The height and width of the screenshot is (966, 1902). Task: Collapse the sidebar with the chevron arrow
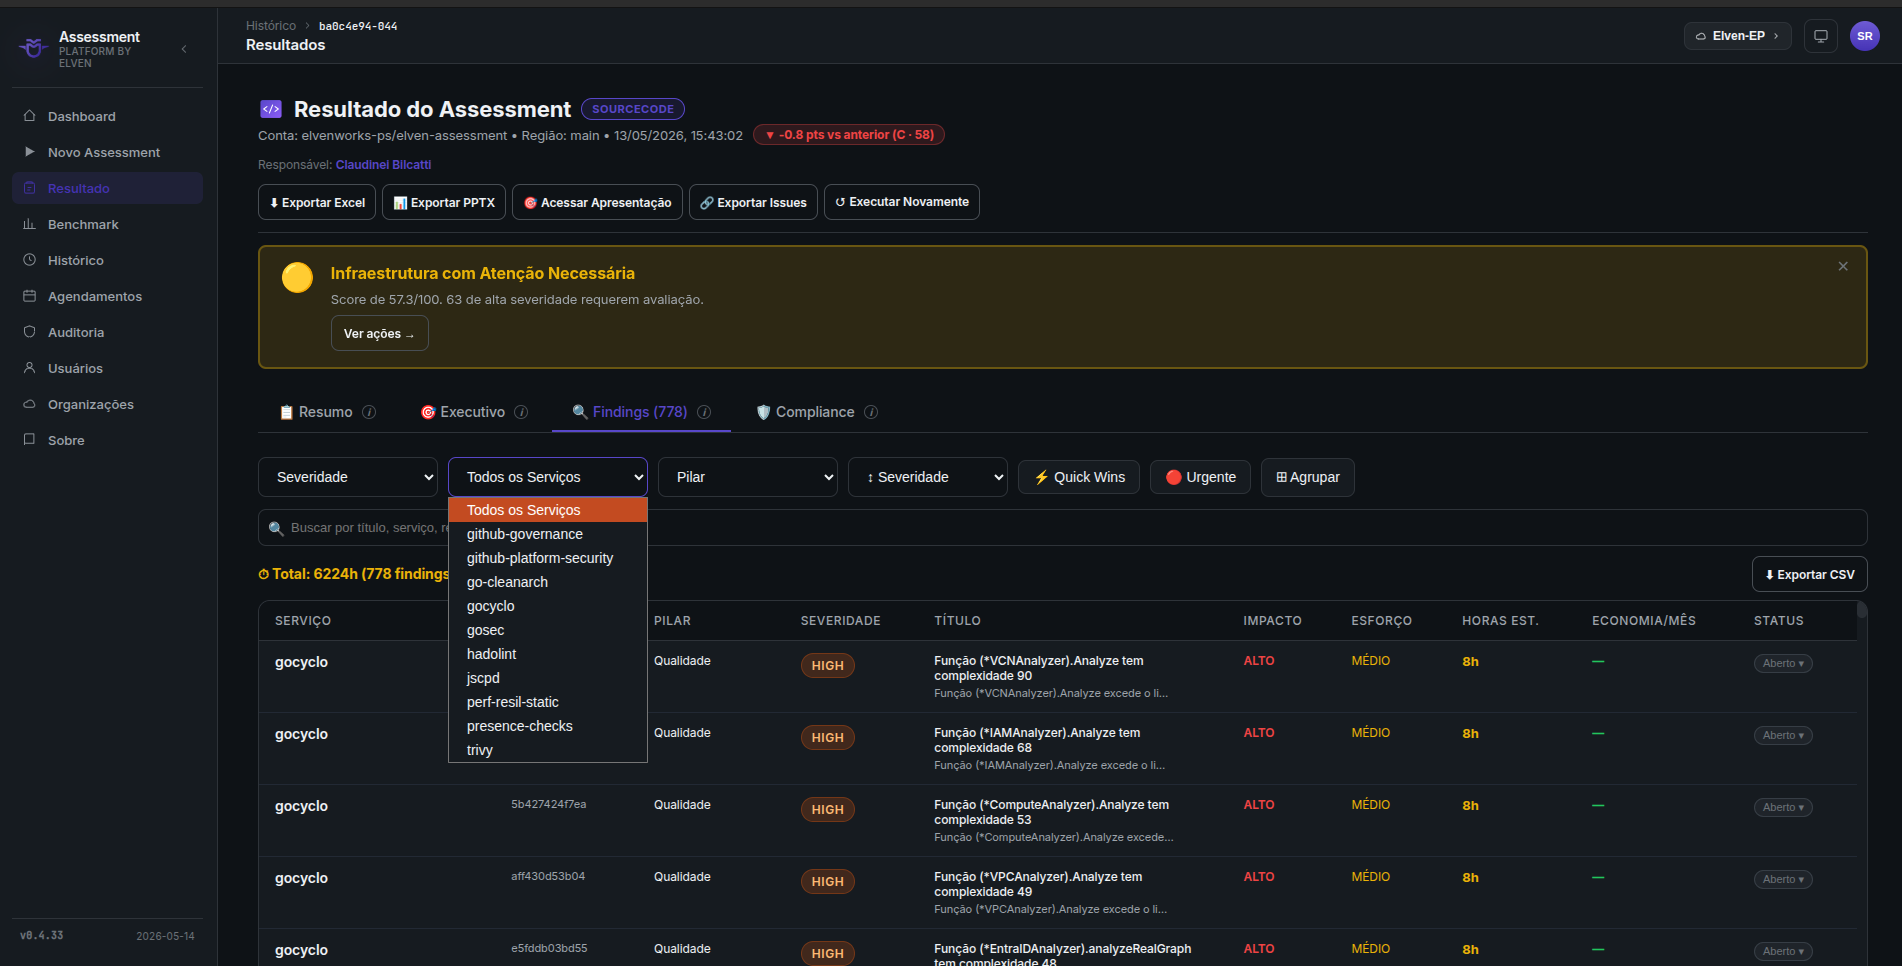coord(184,49)
